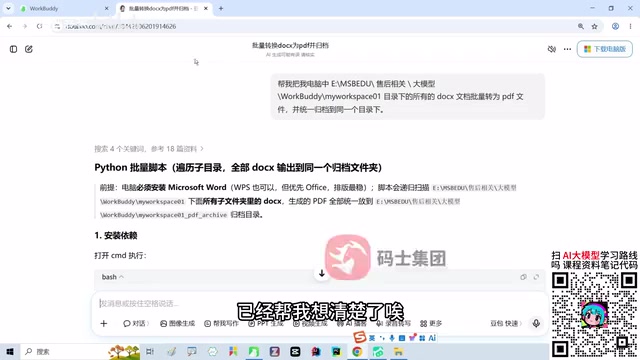Screen dimensions: 640x360
Task: Open Chrome three-dot menu
Action: tap(630, 26)
